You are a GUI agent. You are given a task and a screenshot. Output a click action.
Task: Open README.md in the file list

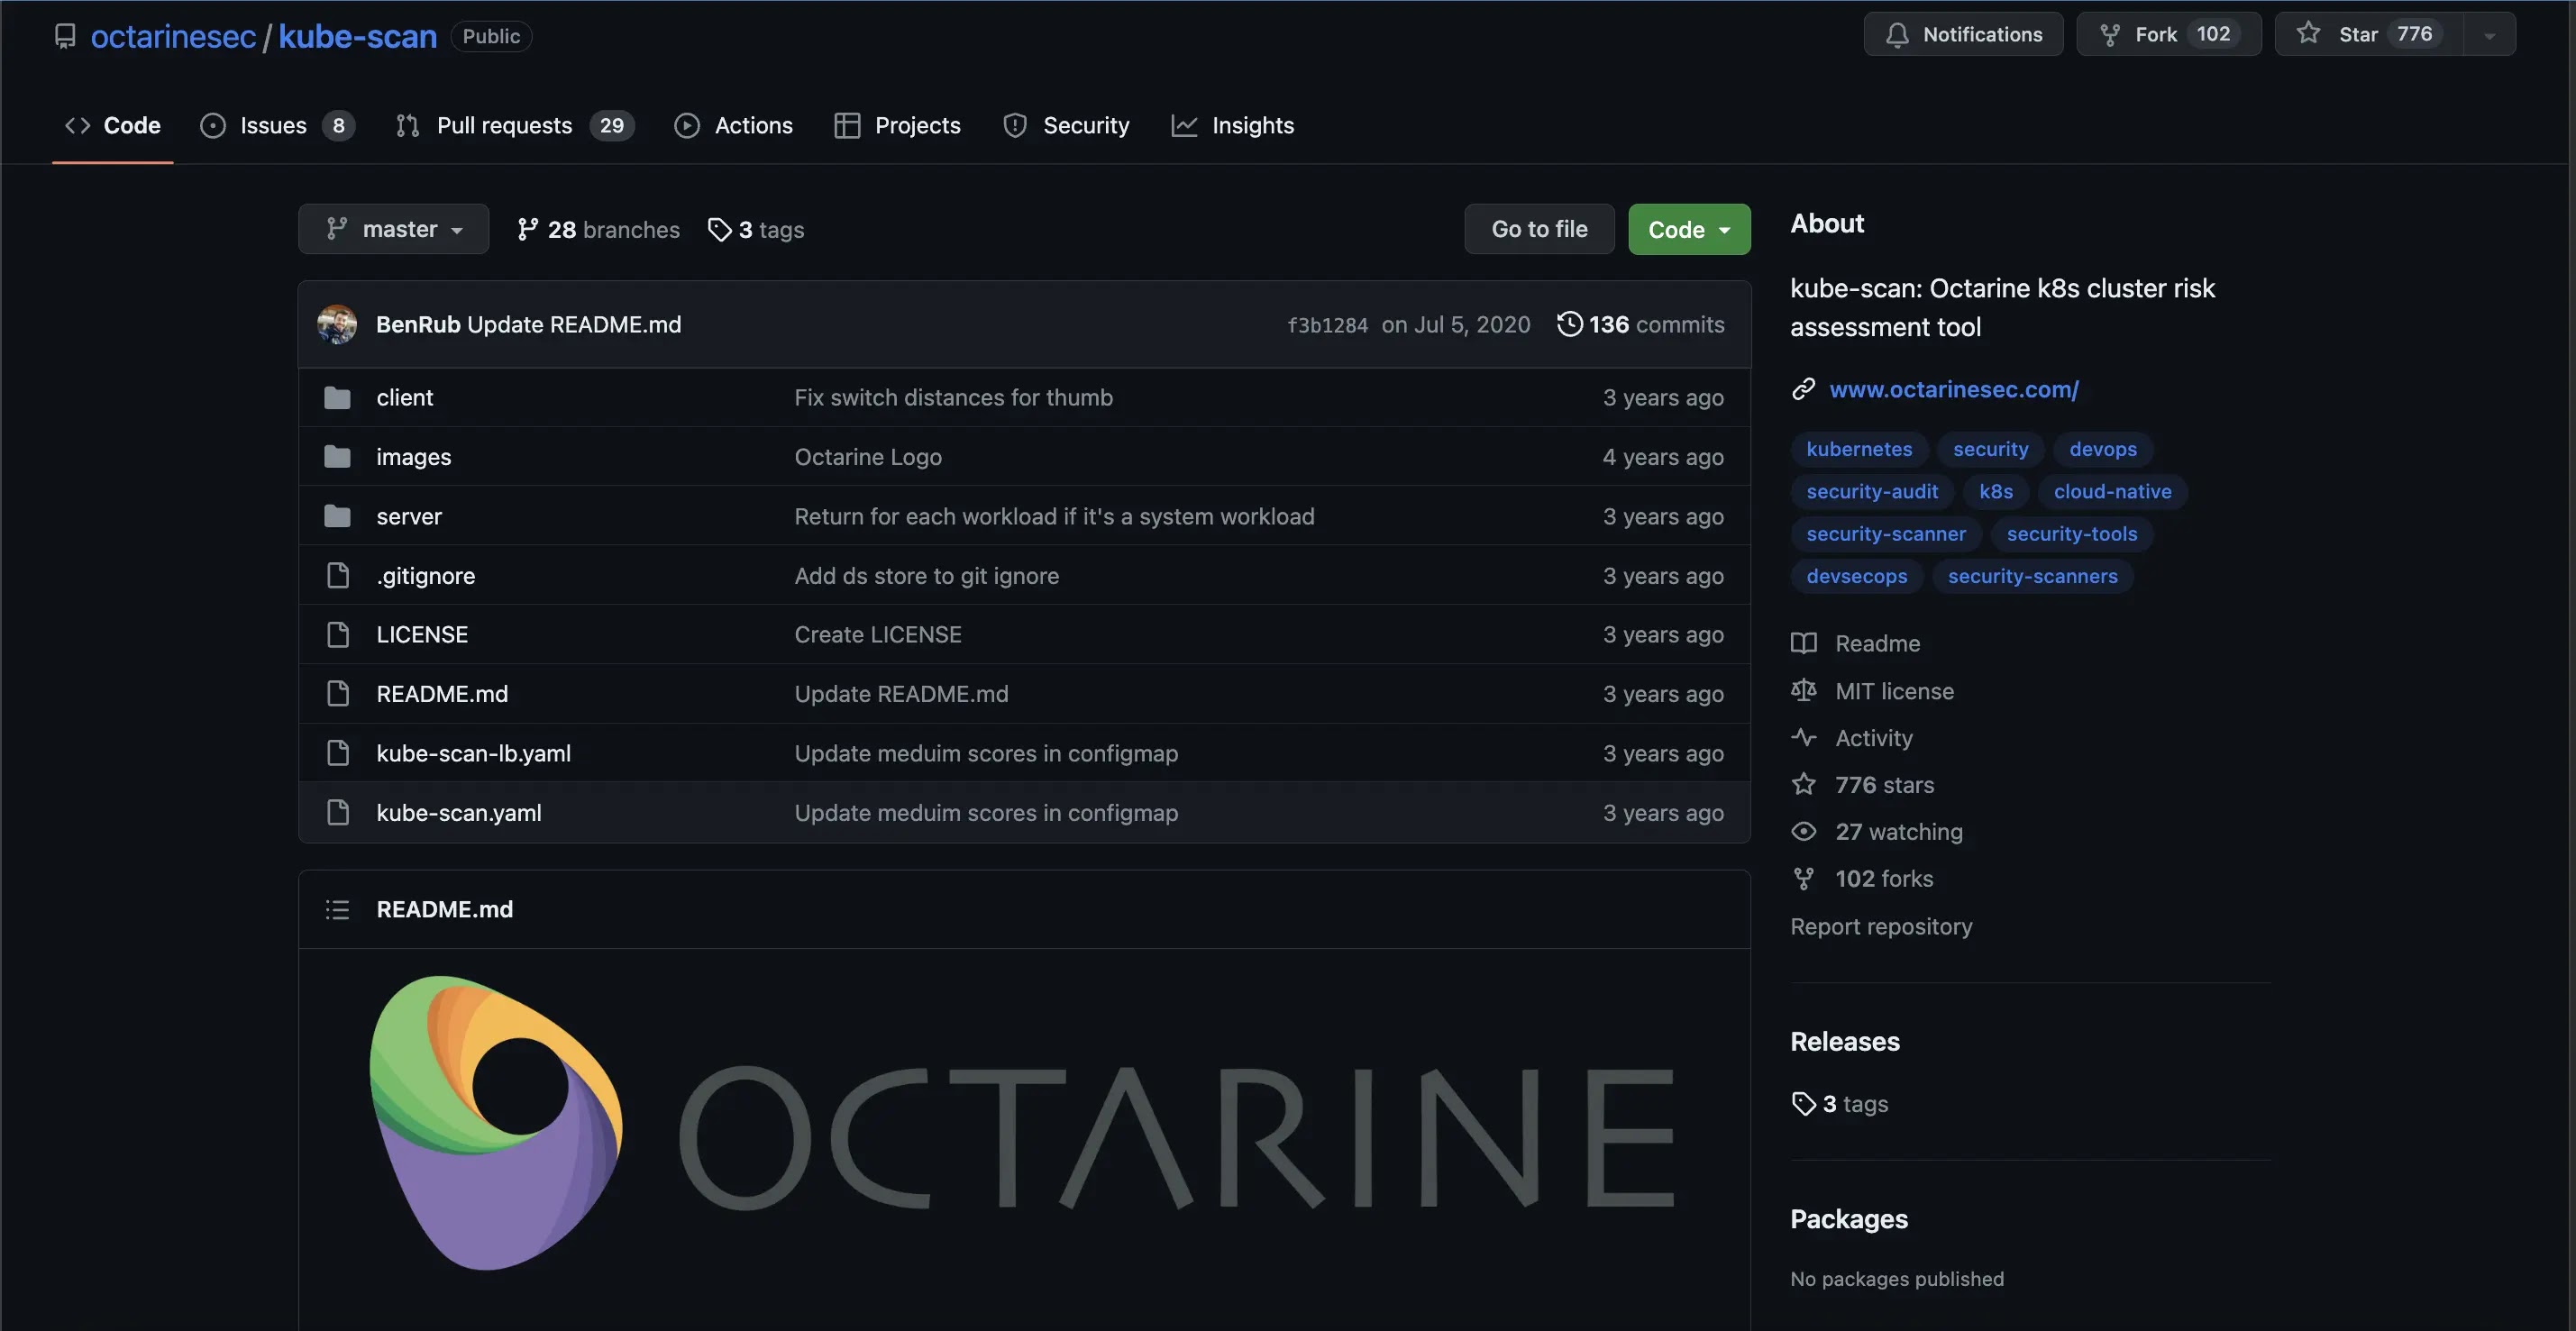[x=442, y=693]
